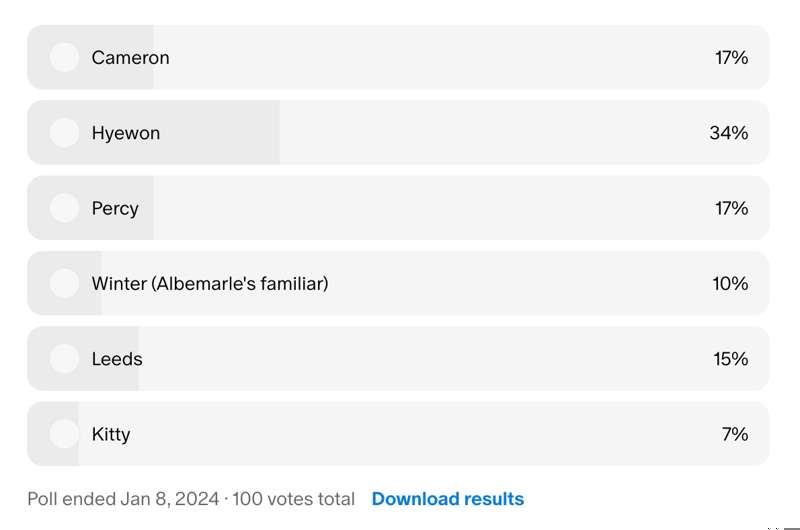The width and height of the screenshot is (800, 530).
Task: Click the Kitty name label
Action: [x=111, y=435]
